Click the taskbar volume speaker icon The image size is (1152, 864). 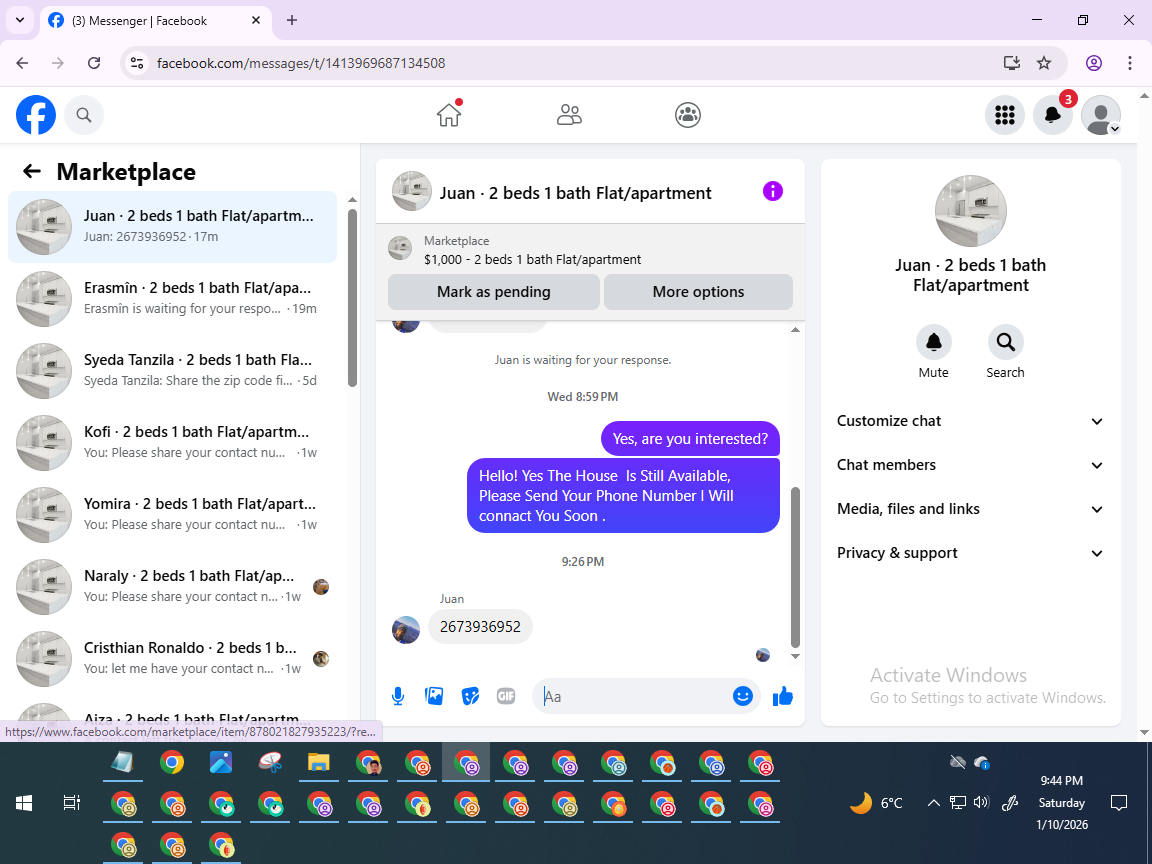(x=981, y=802)
